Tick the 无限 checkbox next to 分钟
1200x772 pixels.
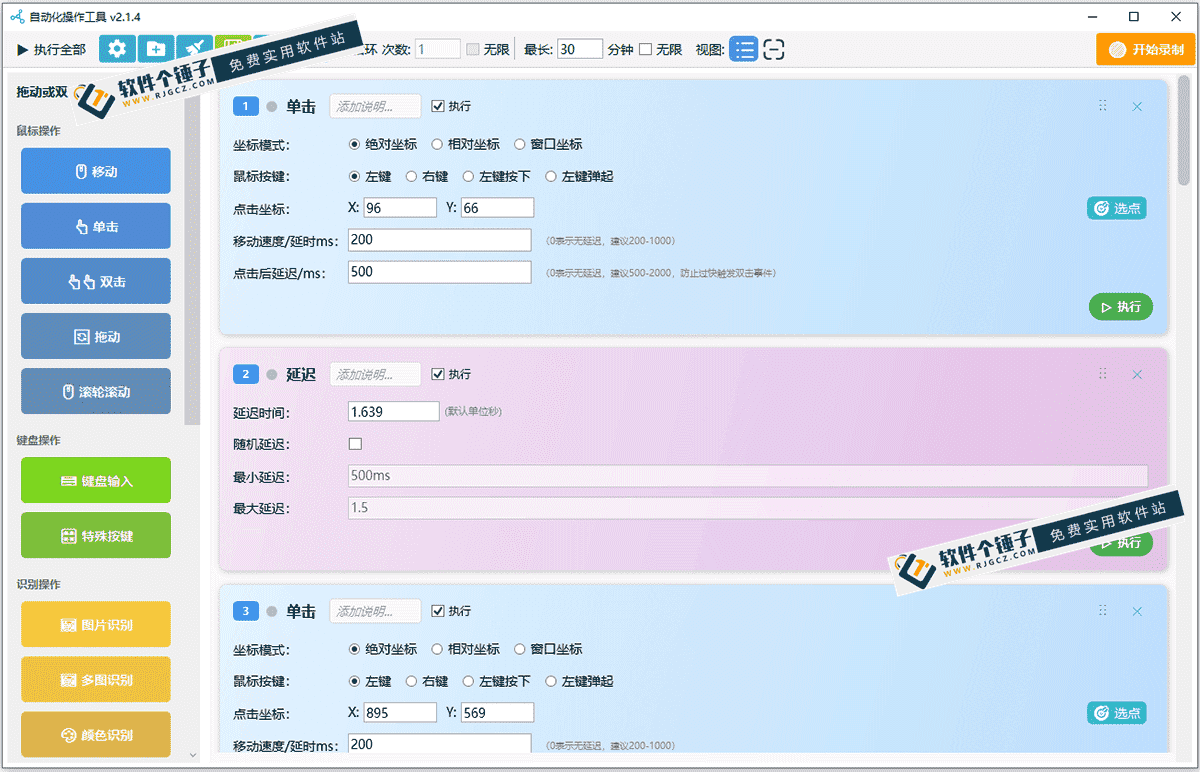coord(645,49)
